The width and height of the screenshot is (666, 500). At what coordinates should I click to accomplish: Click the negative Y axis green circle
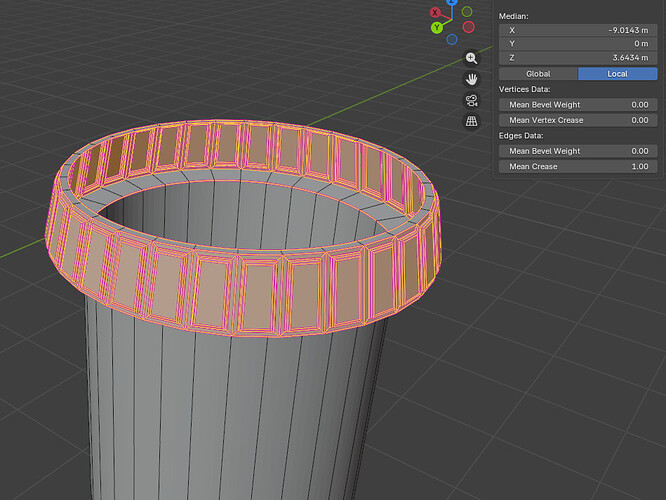[x=467, y=11]
